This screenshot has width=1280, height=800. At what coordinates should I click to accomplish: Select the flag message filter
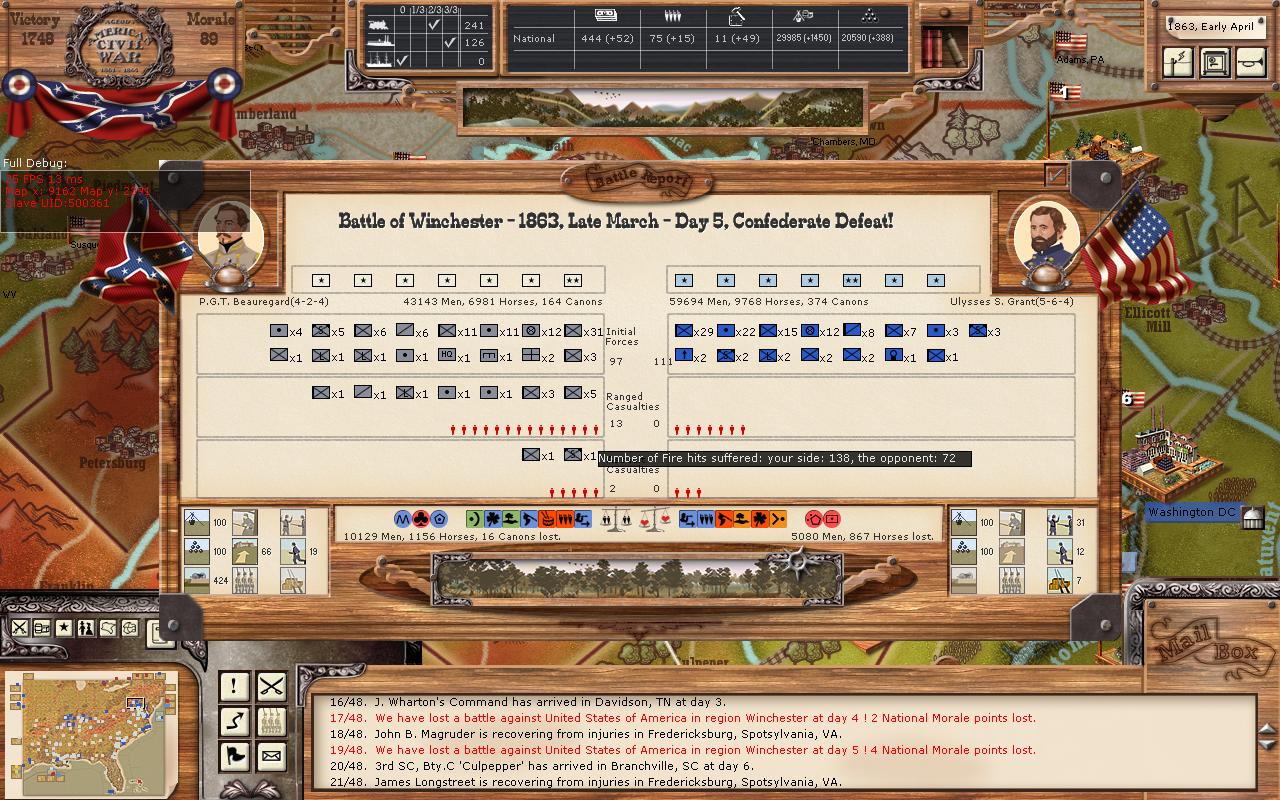coord(234,756)
